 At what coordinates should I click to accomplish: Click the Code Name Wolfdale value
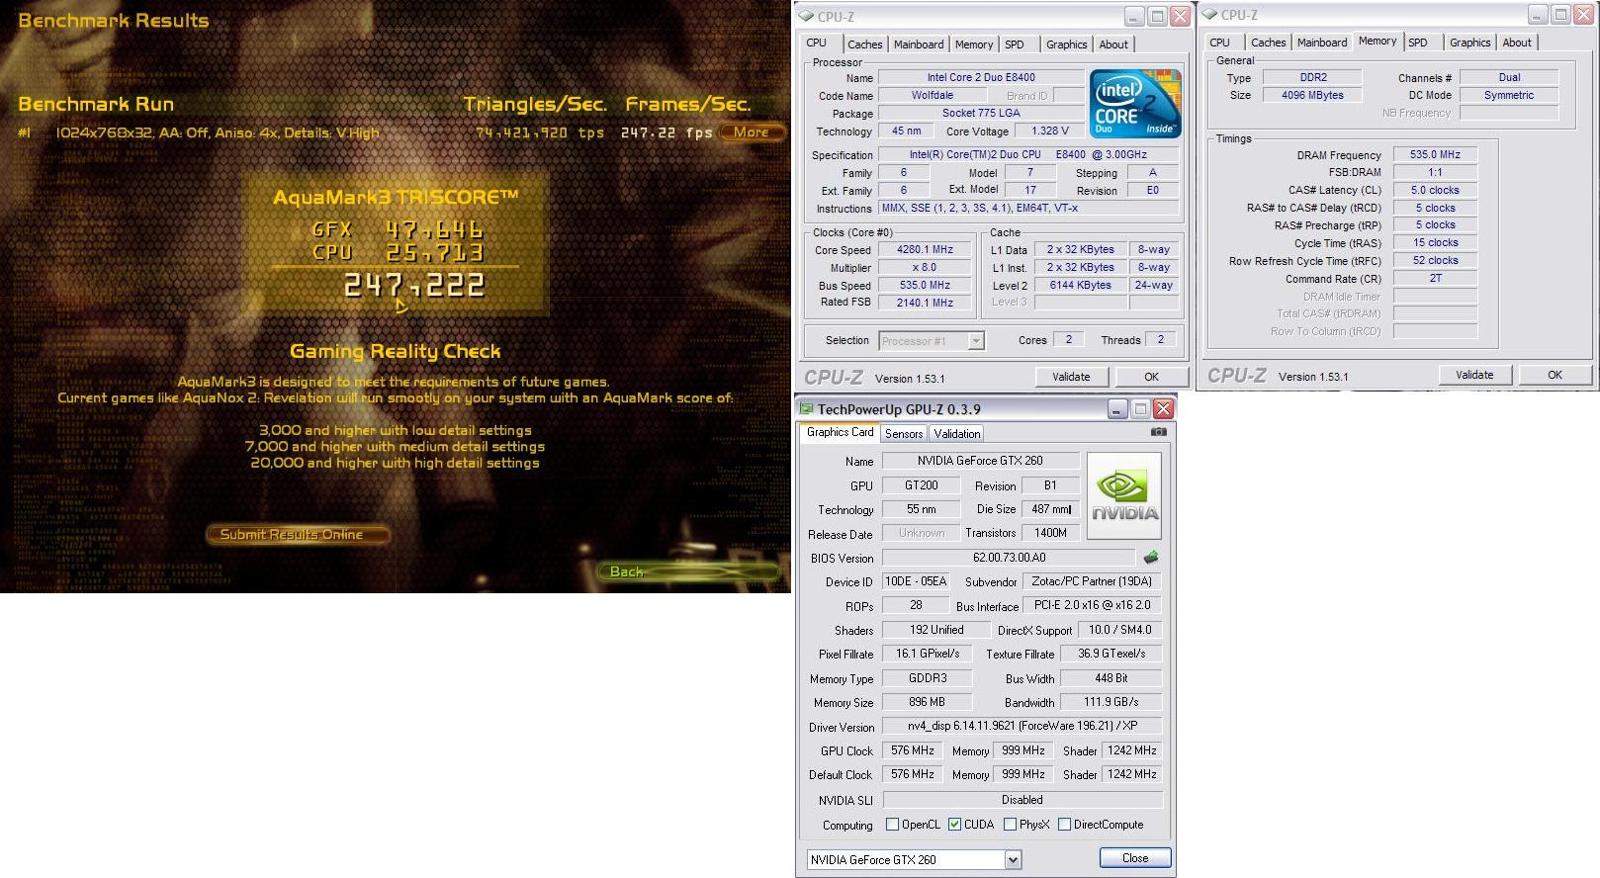[932, 95]
